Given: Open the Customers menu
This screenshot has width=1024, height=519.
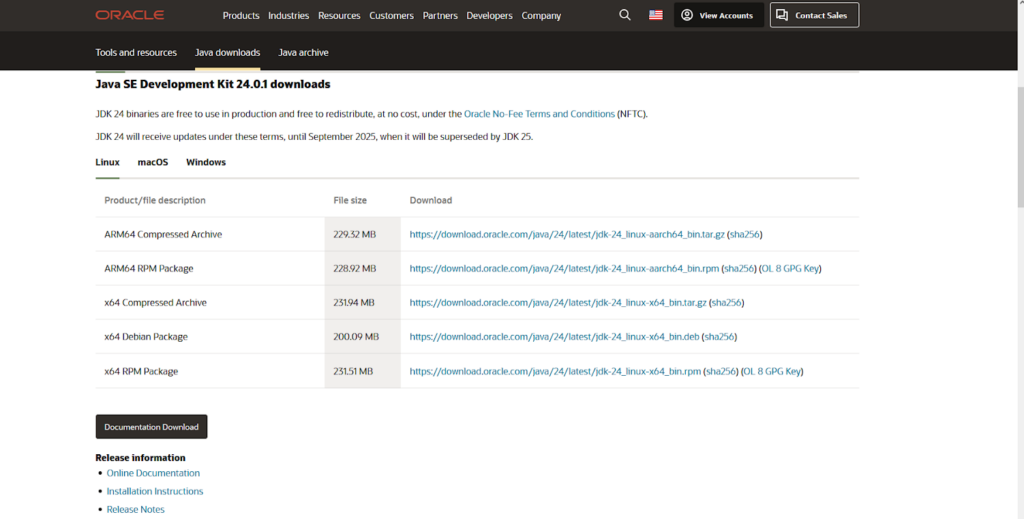Looking at the screenshot, I should (391, 16).
